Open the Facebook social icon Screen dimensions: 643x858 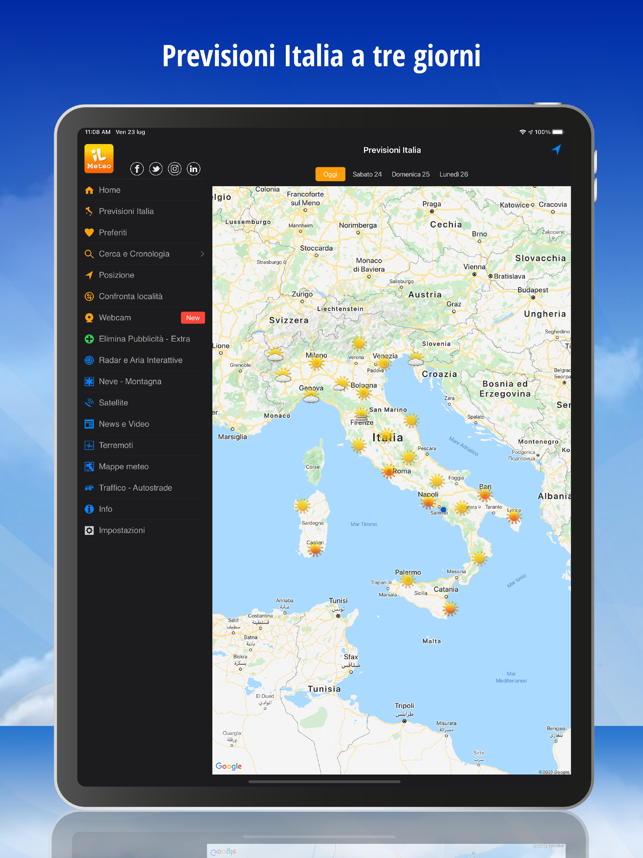pyautogui.click(x=137, y=169)
